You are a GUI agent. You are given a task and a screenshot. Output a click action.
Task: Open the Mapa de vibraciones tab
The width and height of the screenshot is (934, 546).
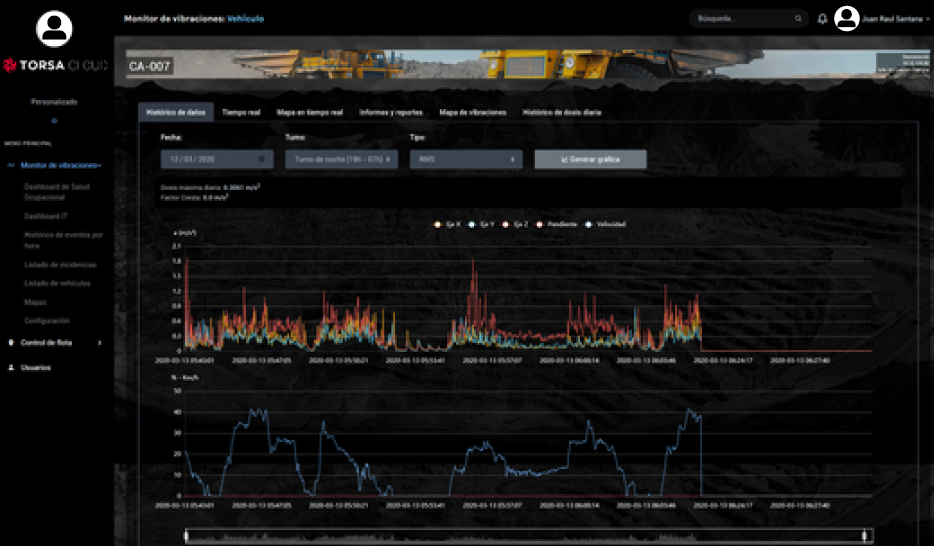(x=473, y=113)
